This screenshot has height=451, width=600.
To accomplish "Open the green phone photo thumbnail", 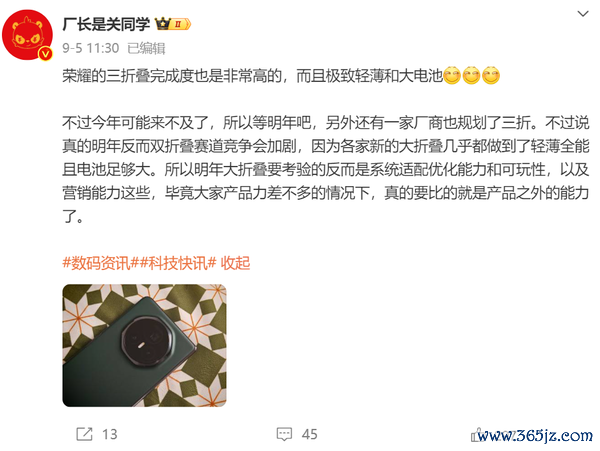I will (144, 345).
